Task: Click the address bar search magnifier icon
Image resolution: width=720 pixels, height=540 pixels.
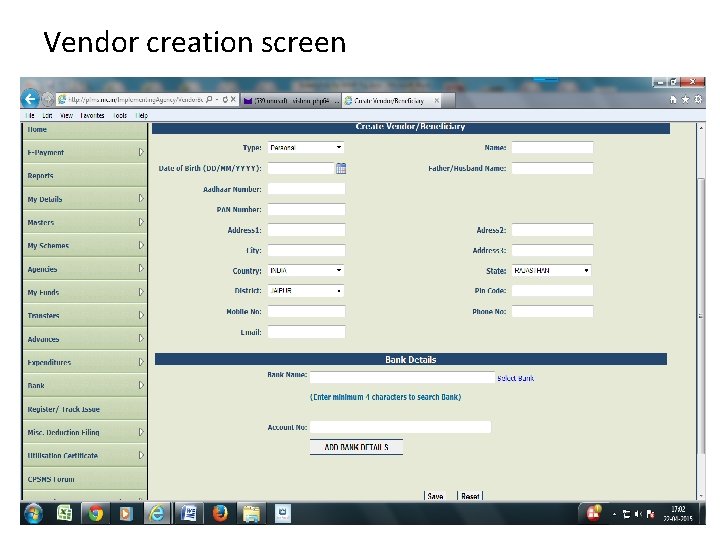Action: [x=209, y=99]
